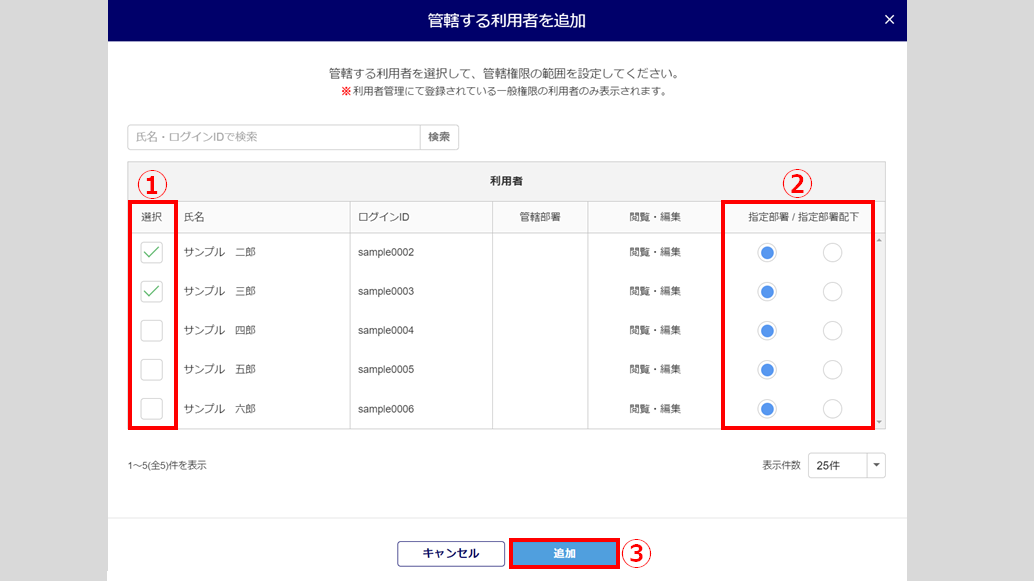The image size is (1034, 581).
Task: Close the 管轄する利用者を追加 dialog with X
Action: pyautogui.click(x=890, y=20)
